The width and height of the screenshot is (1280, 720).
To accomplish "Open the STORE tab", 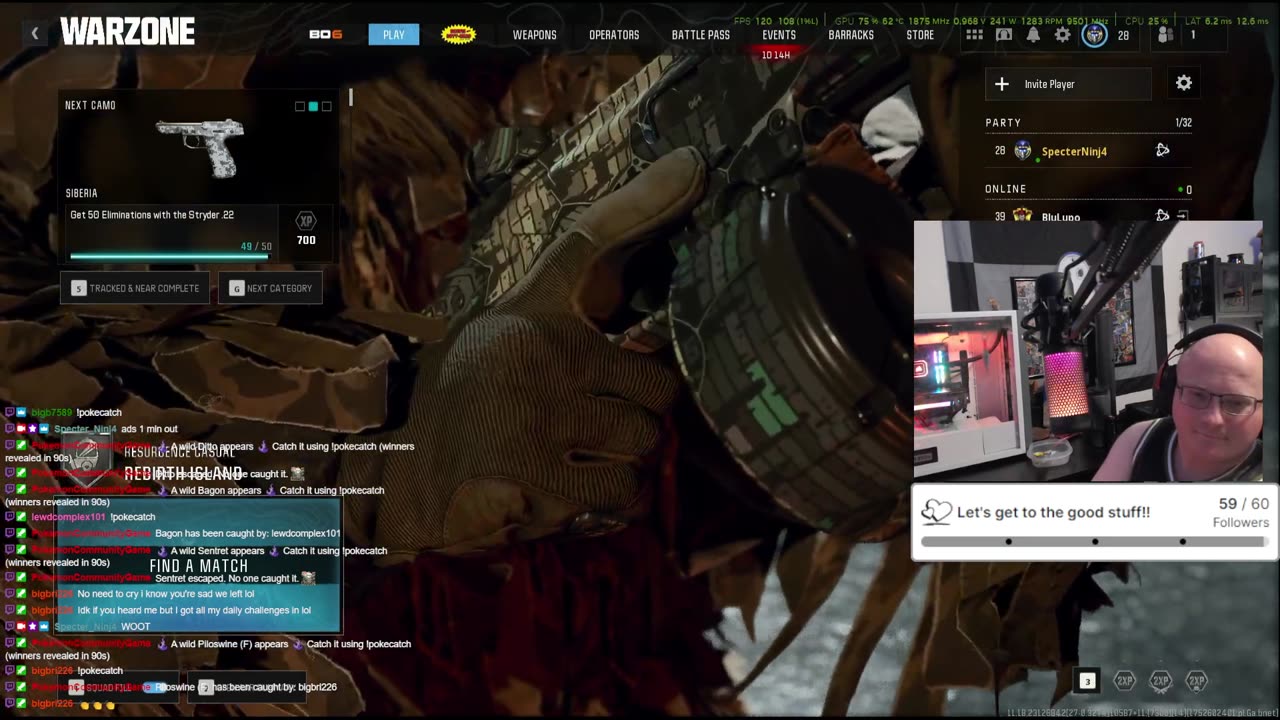I will coord(920,34).
